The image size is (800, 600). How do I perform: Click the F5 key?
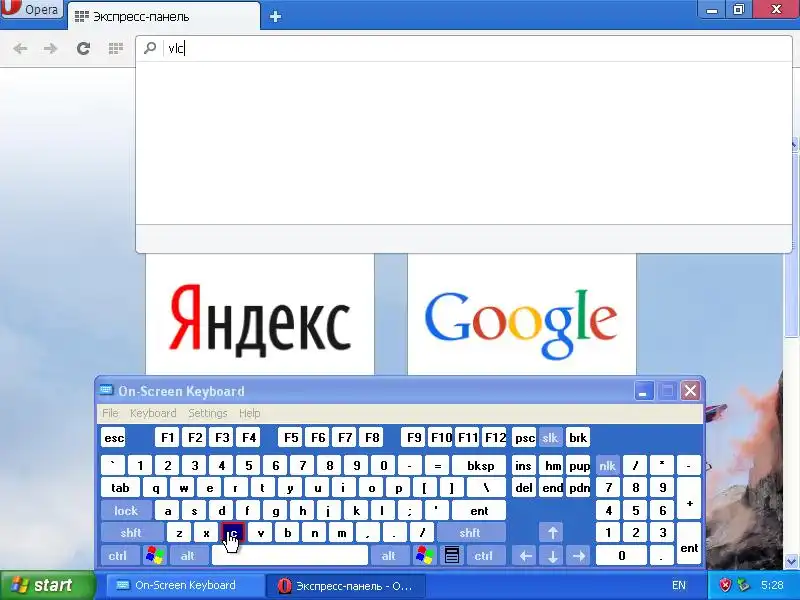[291, 438]
